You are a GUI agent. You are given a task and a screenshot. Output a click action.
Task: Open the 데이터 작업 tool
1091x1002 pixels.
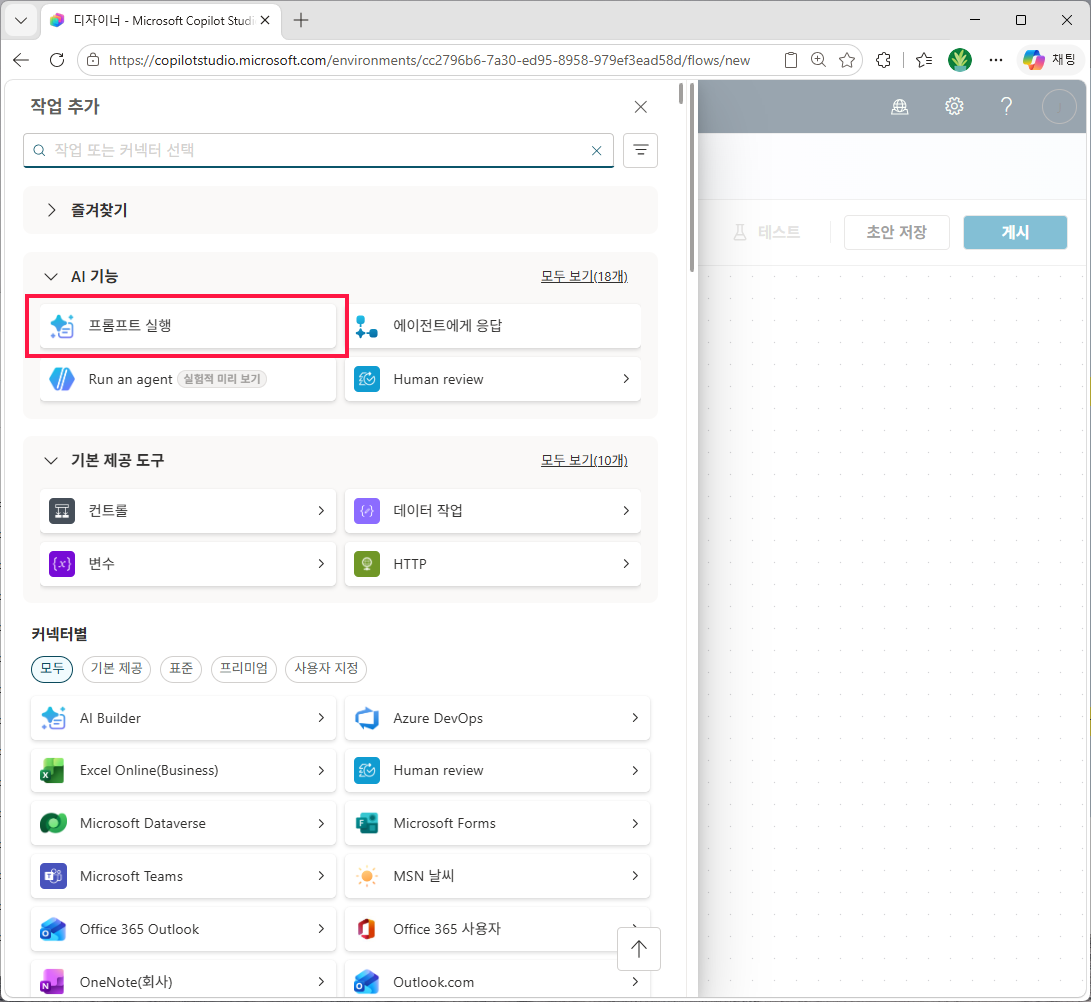[493, 511]
